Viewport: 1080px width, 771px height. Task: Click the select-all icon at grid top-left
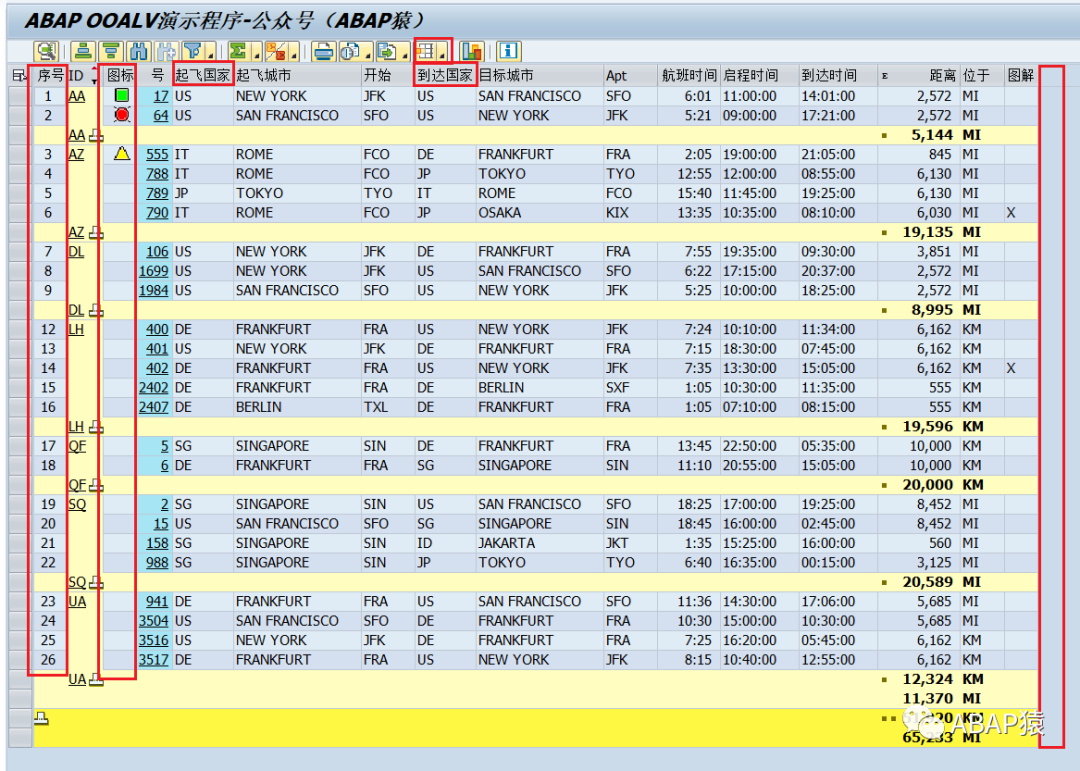(x=19, y=75)
